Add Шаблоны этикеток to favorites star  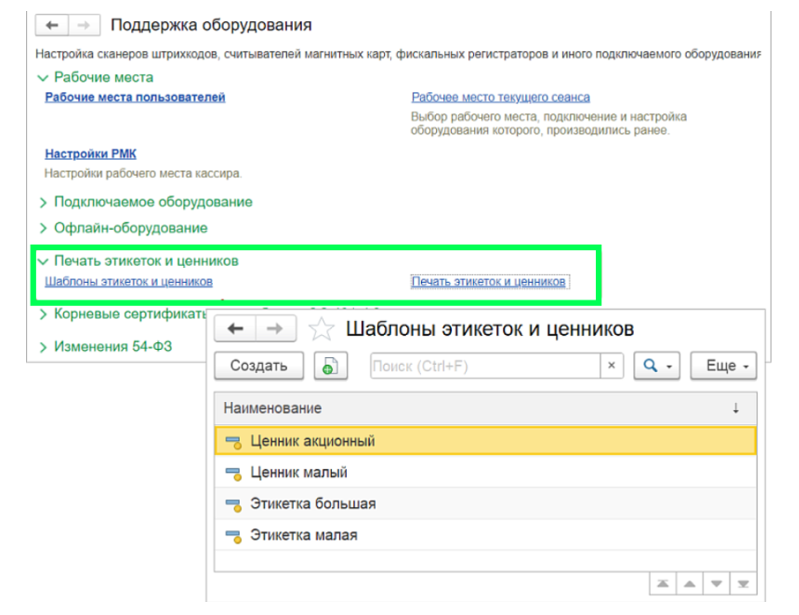point(322,329)
